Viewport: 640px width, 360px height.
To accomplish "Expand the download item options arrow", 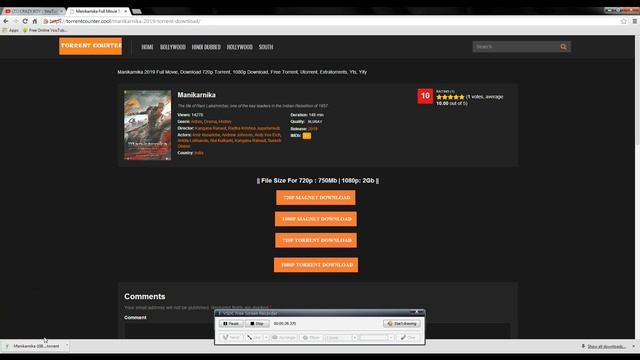I will [67, 346].
